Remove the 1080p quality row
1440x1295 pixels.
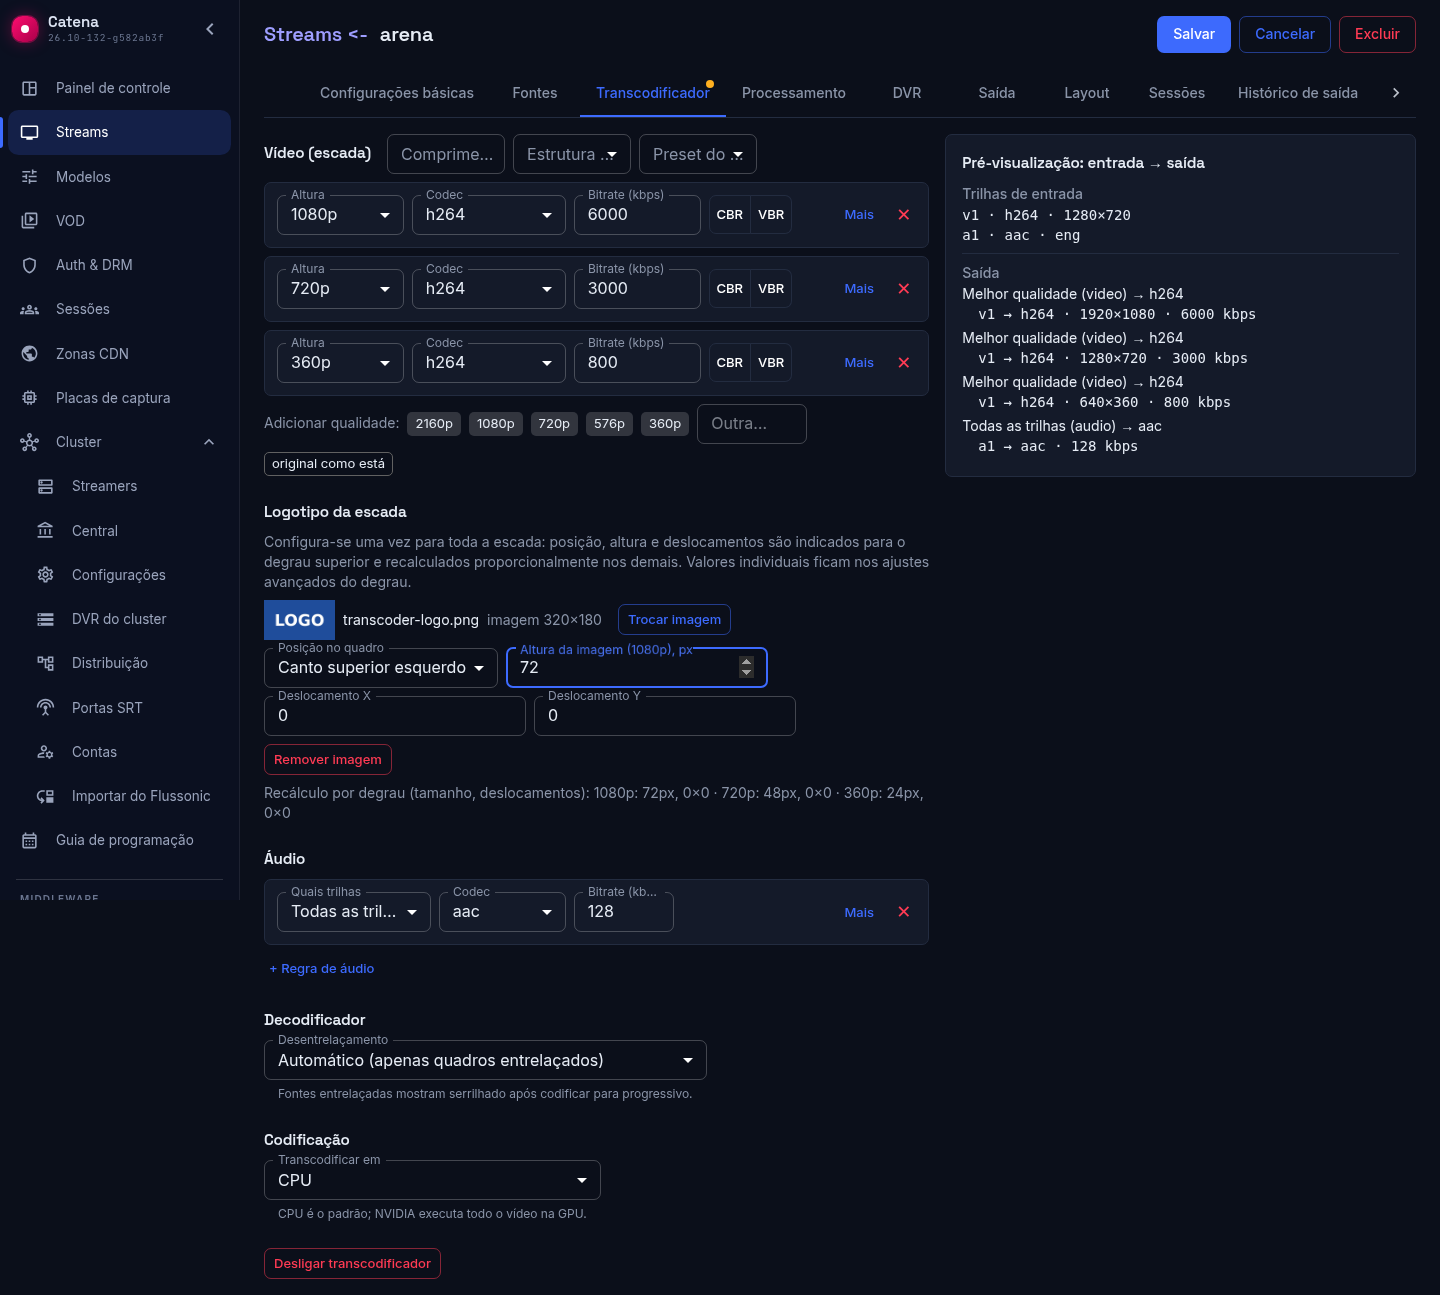904,215
